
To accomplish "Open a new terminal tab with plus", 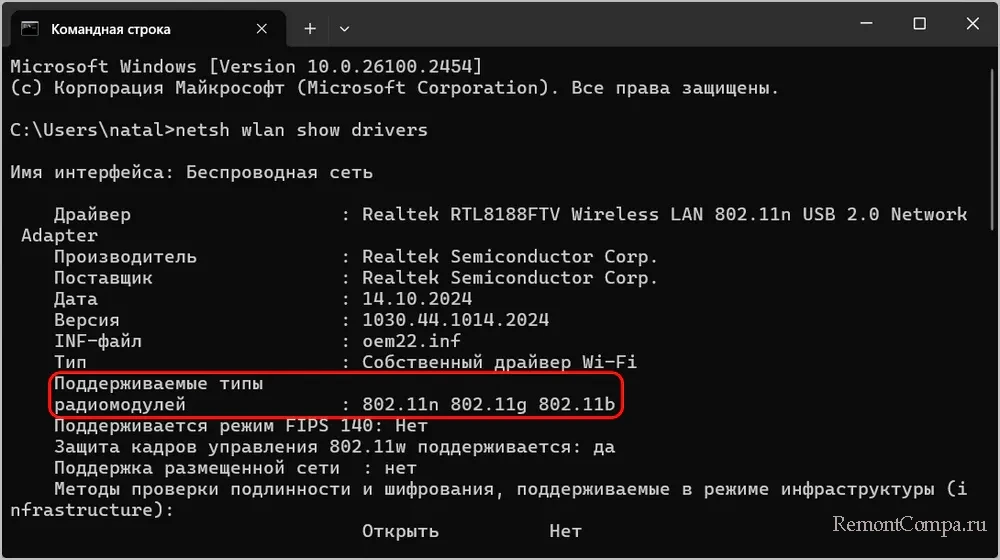I will (x=310, y=29).
